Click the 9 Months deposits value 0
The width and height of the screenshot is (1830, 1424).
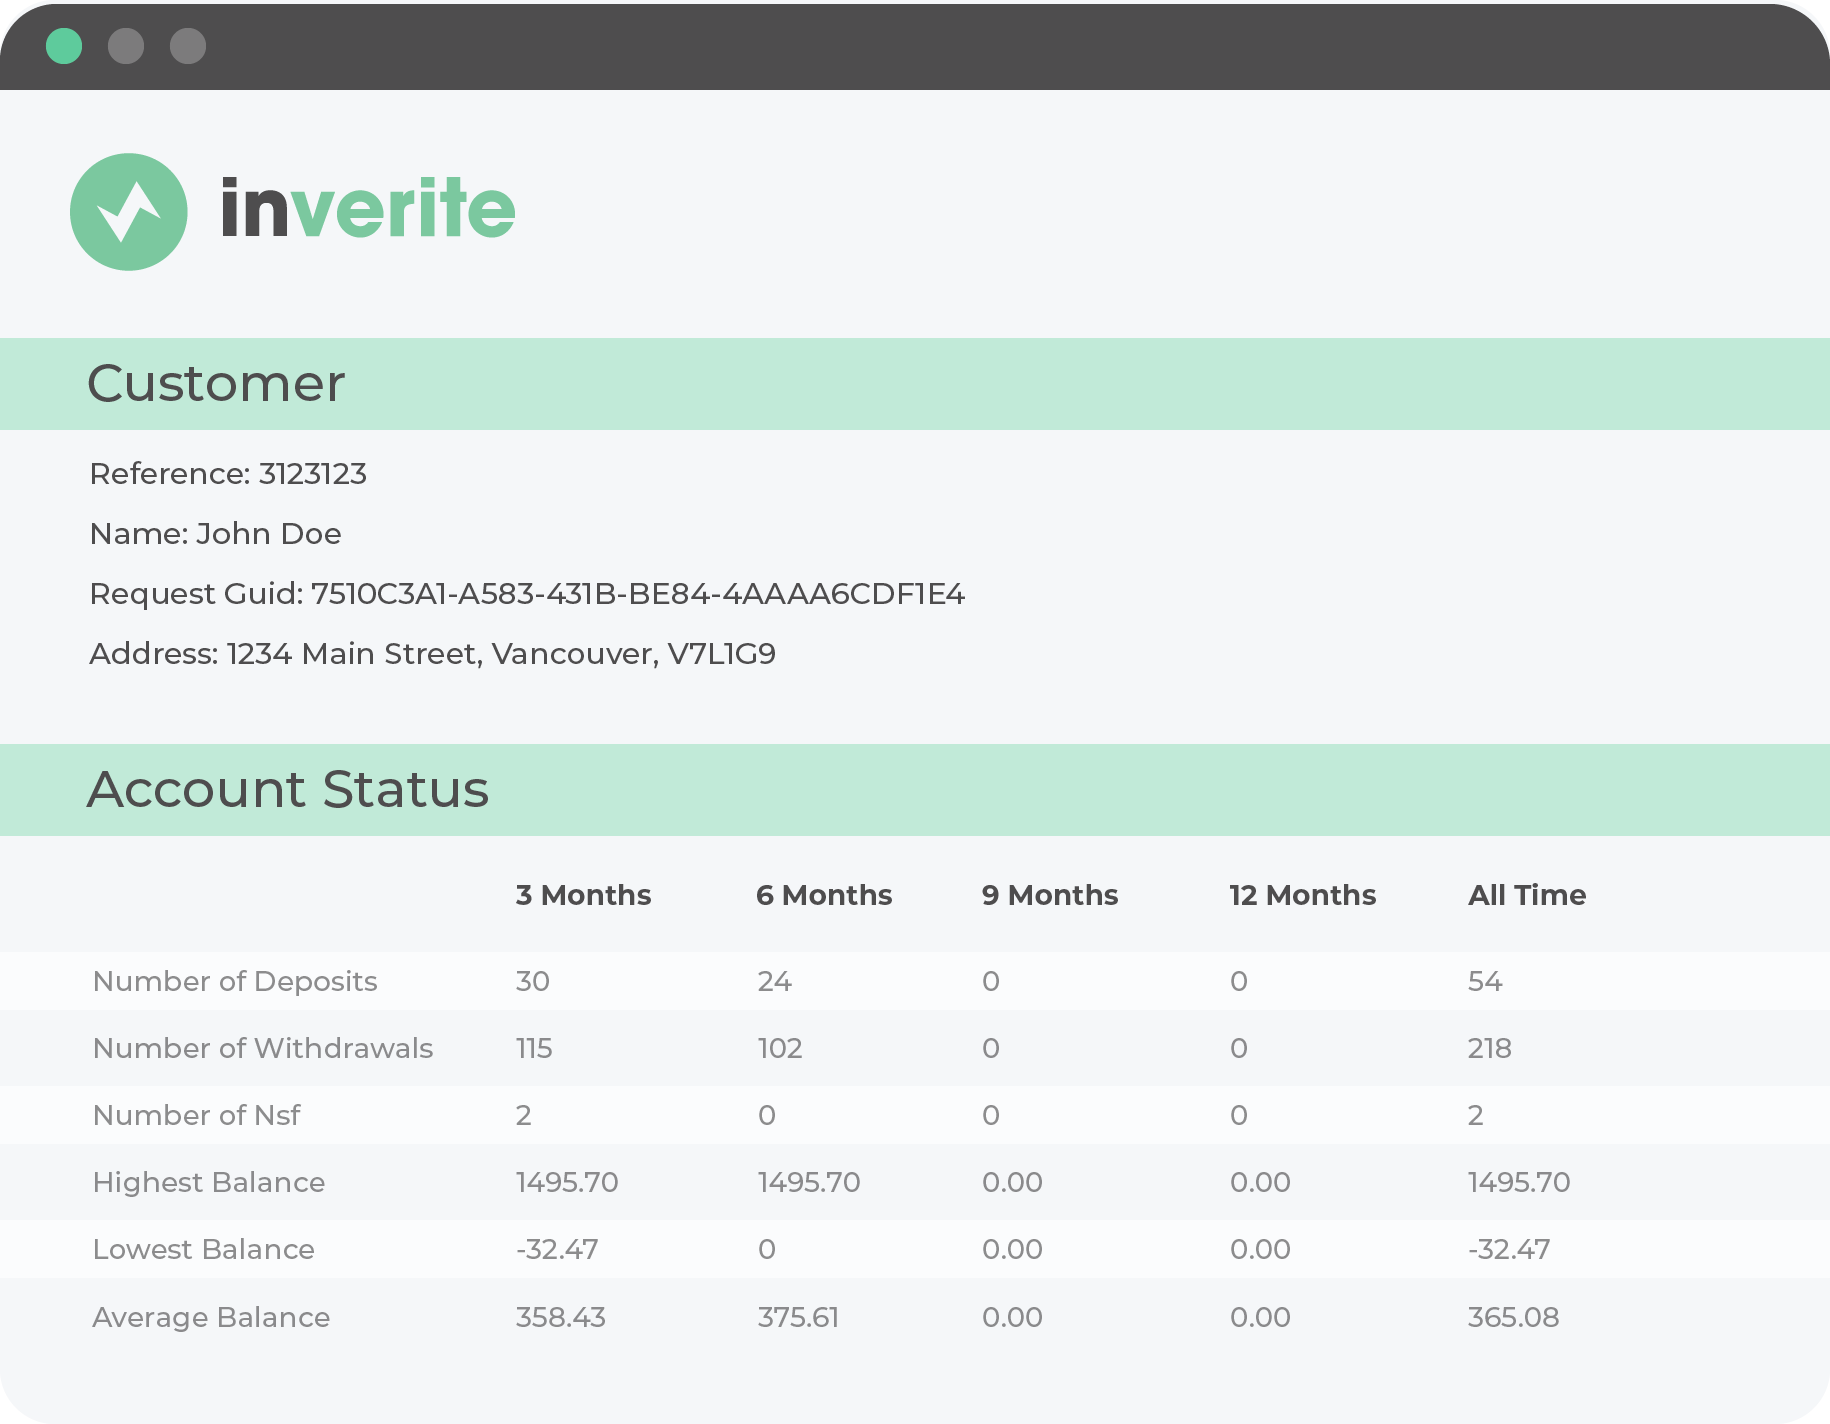991,981
